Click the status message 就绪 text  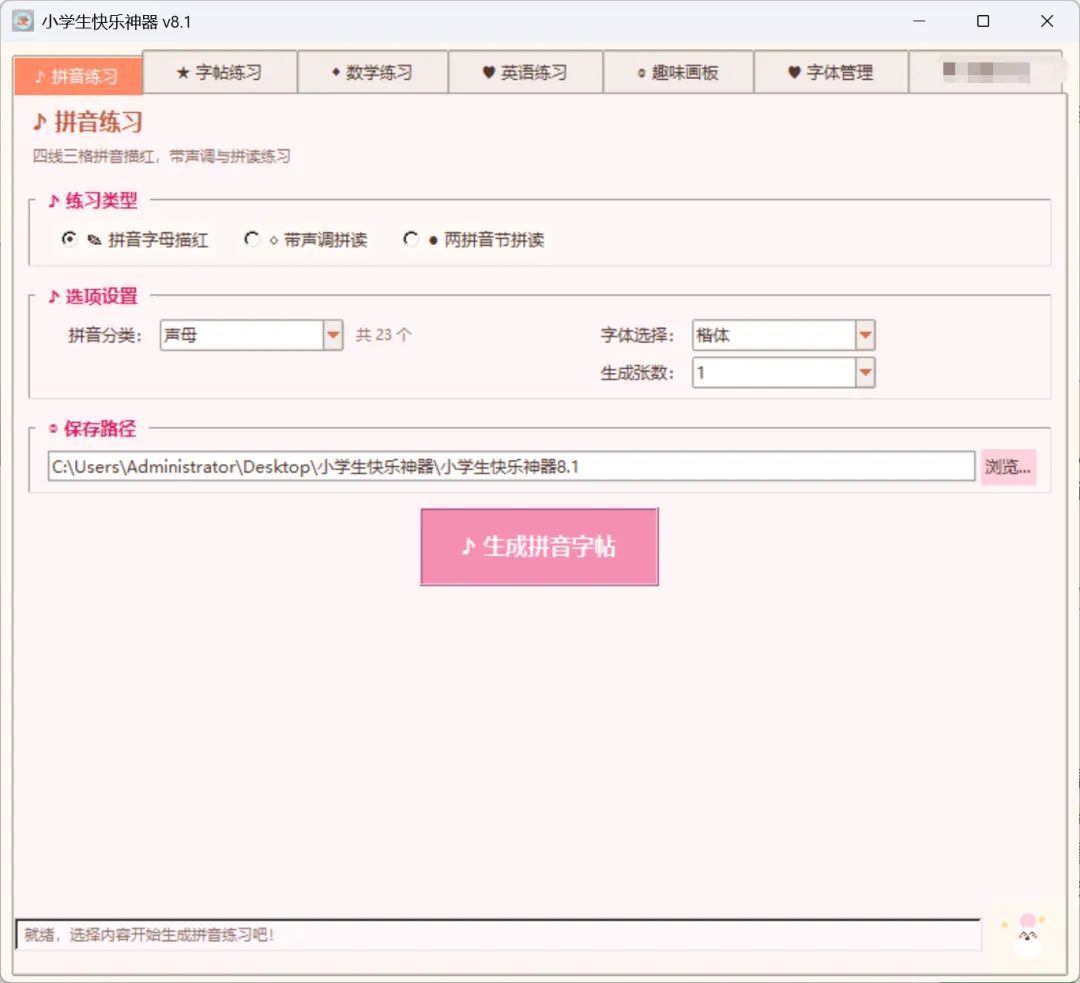pos(149,935)
